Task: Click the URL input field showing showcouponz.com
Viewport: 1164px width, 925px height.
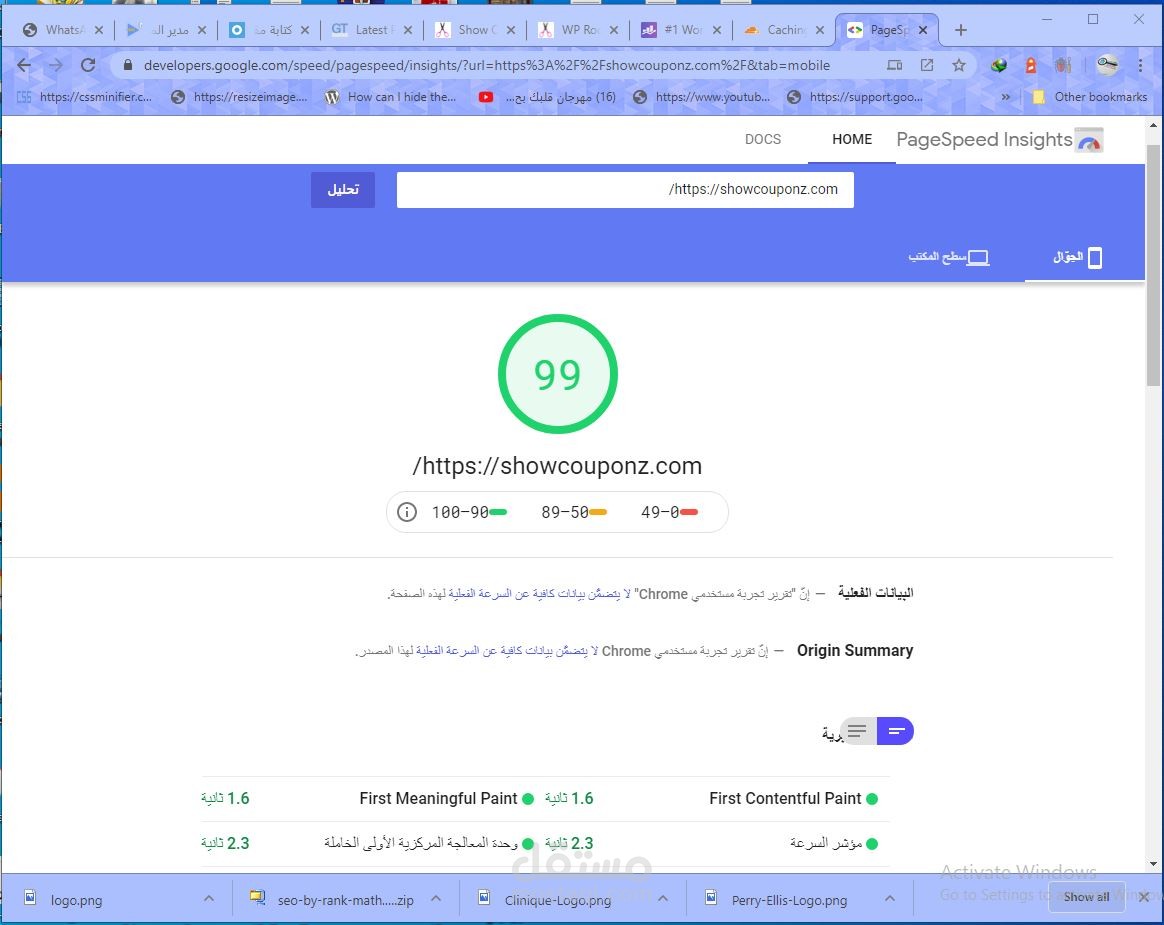Action: coord(625,190)
